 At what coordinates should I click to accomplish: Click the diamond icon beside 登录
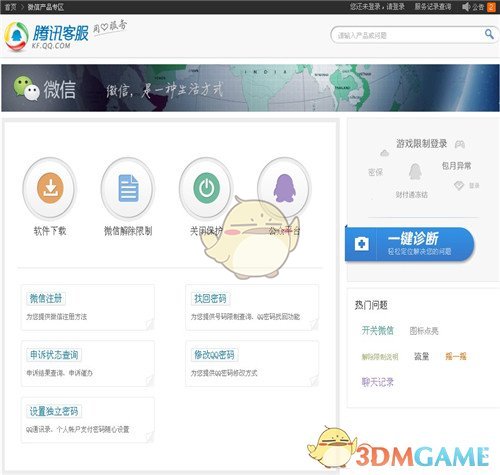pyautogui.click(x=459, y=185)
